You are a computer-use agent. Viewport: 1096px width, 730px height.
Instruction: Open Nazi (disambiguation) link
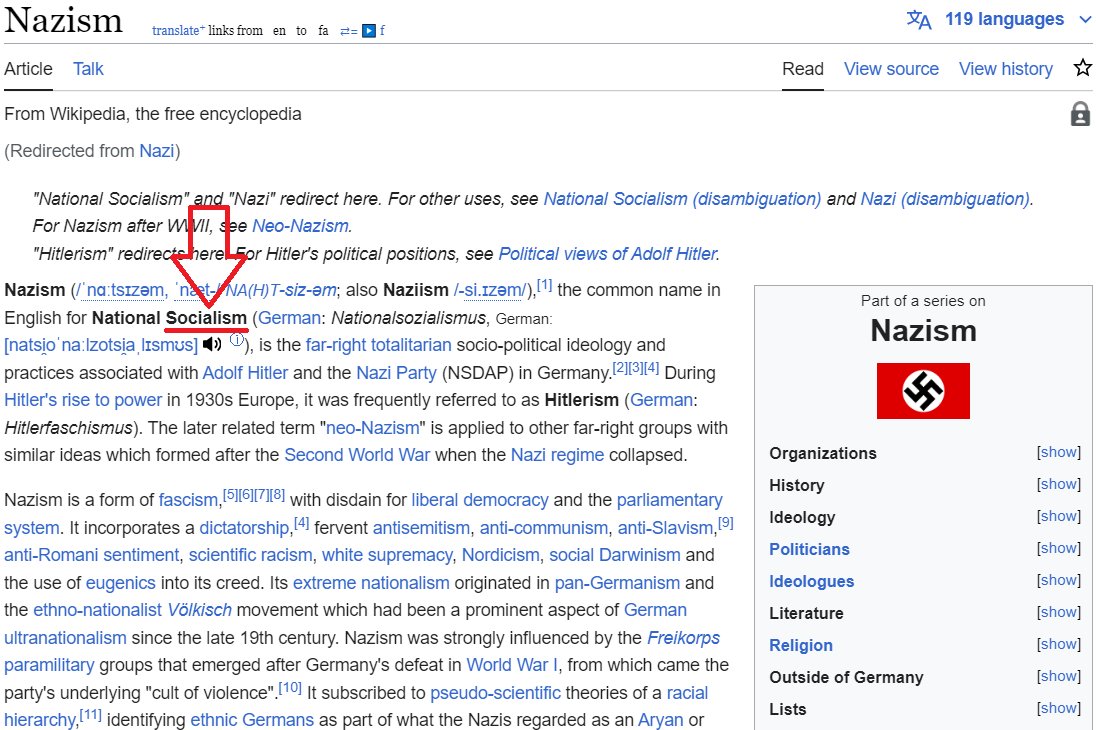pos(945,199)
